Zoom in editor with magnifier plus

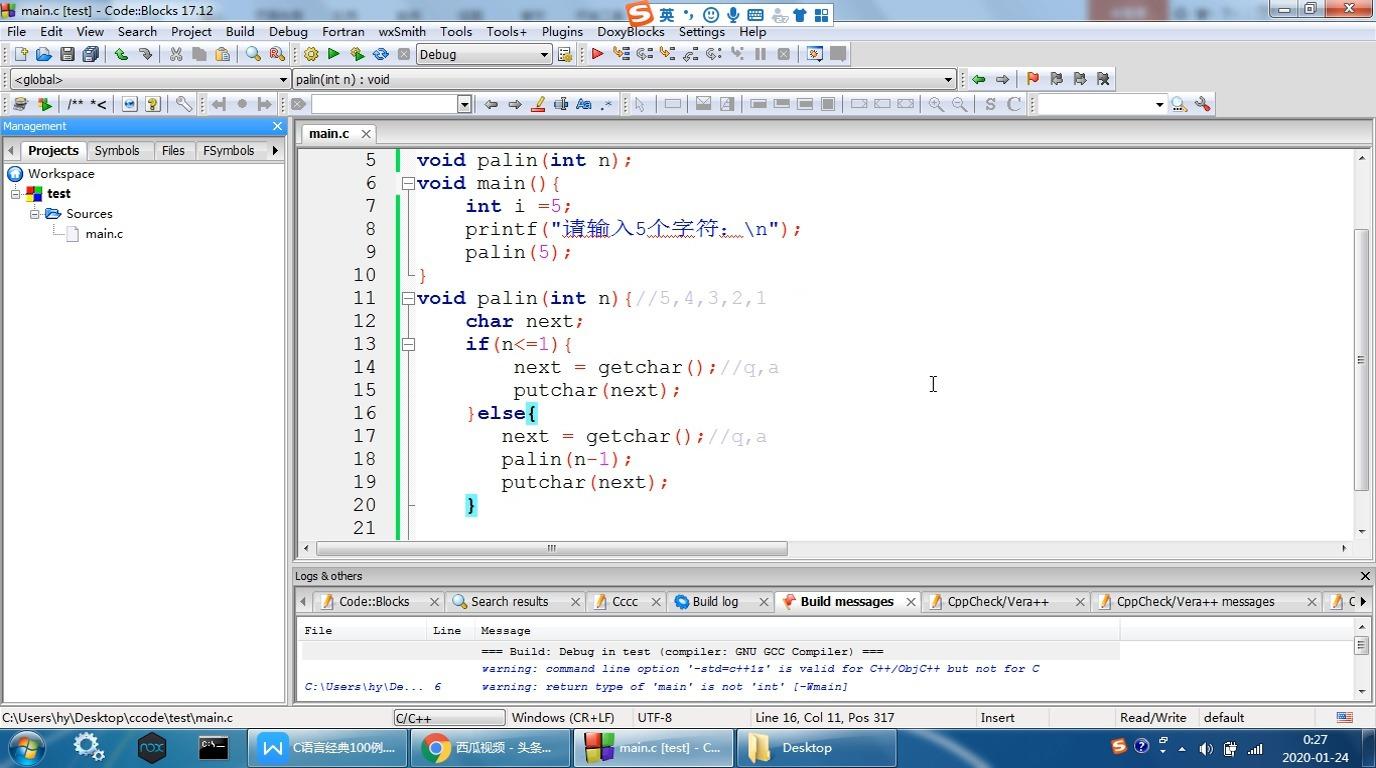pos(936,104)
